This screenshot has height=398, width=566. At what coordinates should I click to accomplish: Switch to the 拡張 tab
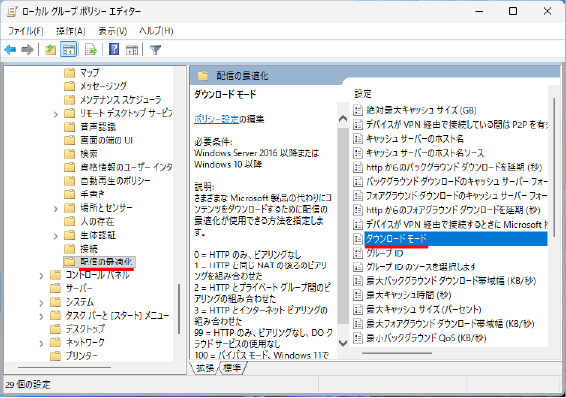tap(205, 368)
